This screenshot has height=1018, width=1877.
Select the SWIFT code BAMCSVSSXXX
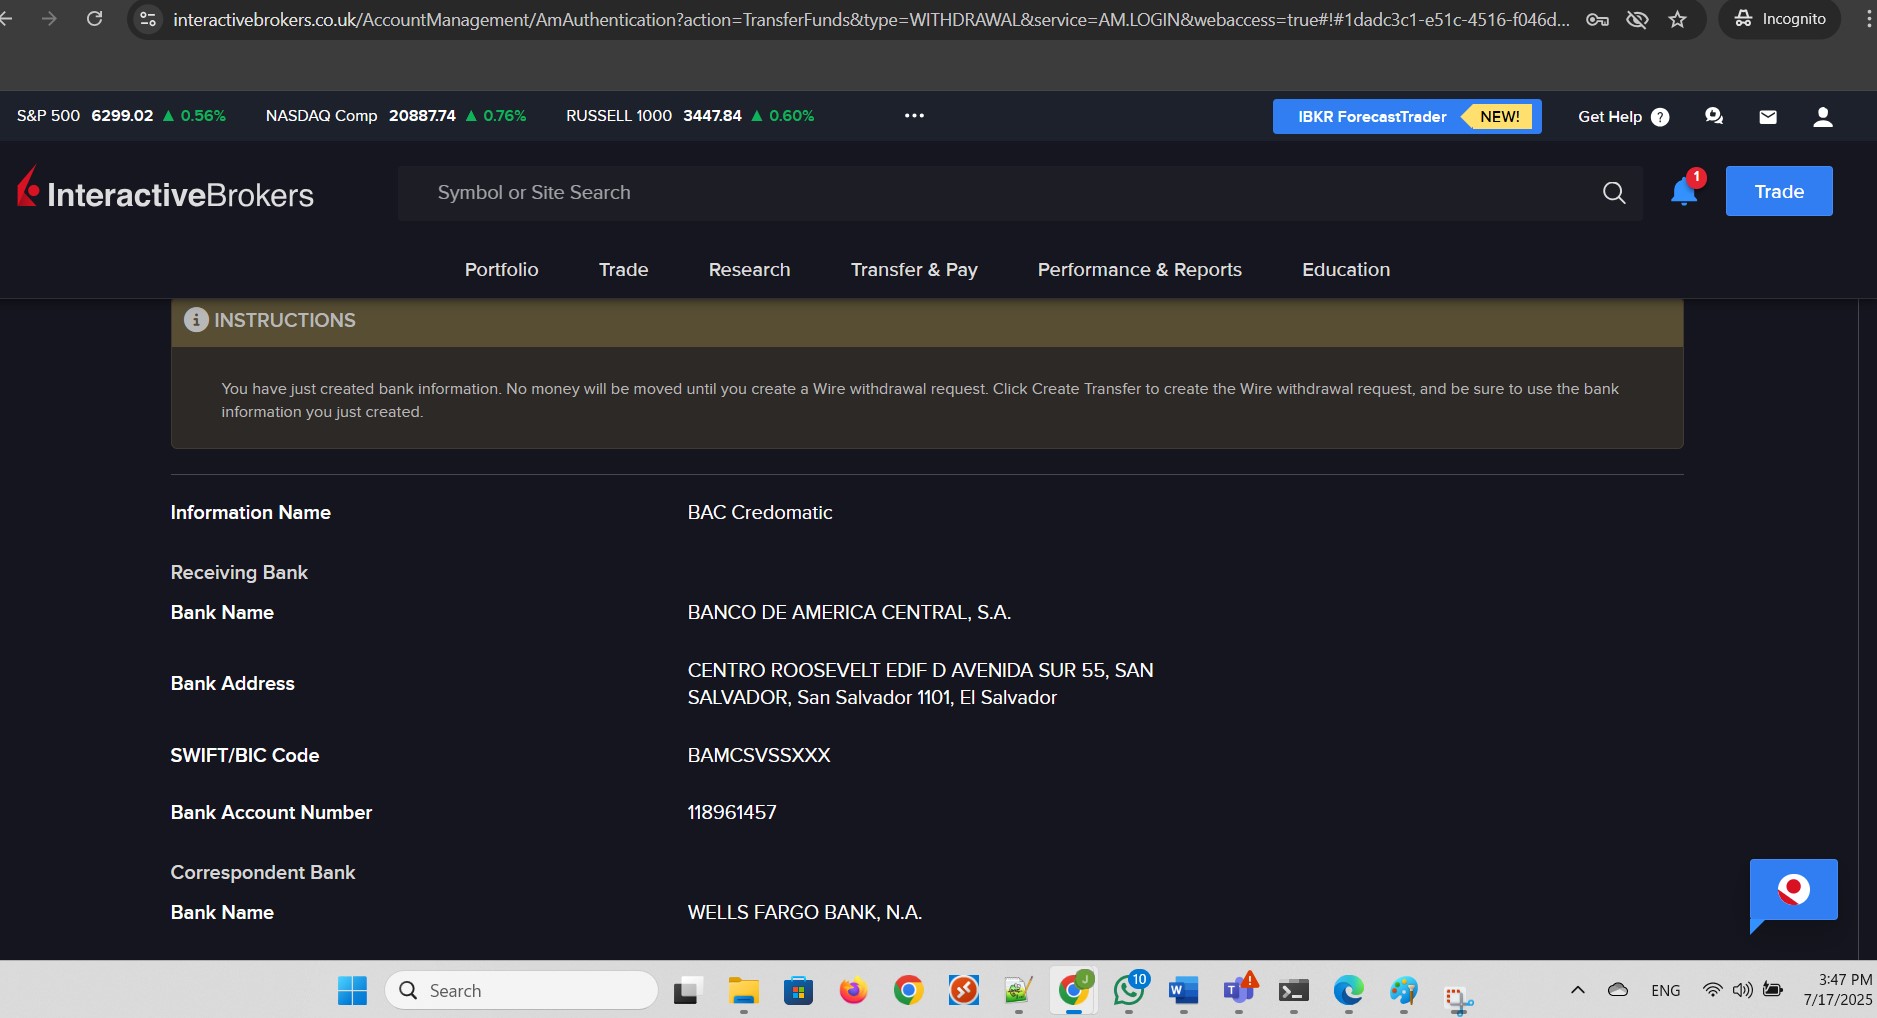tap(759, 756)
